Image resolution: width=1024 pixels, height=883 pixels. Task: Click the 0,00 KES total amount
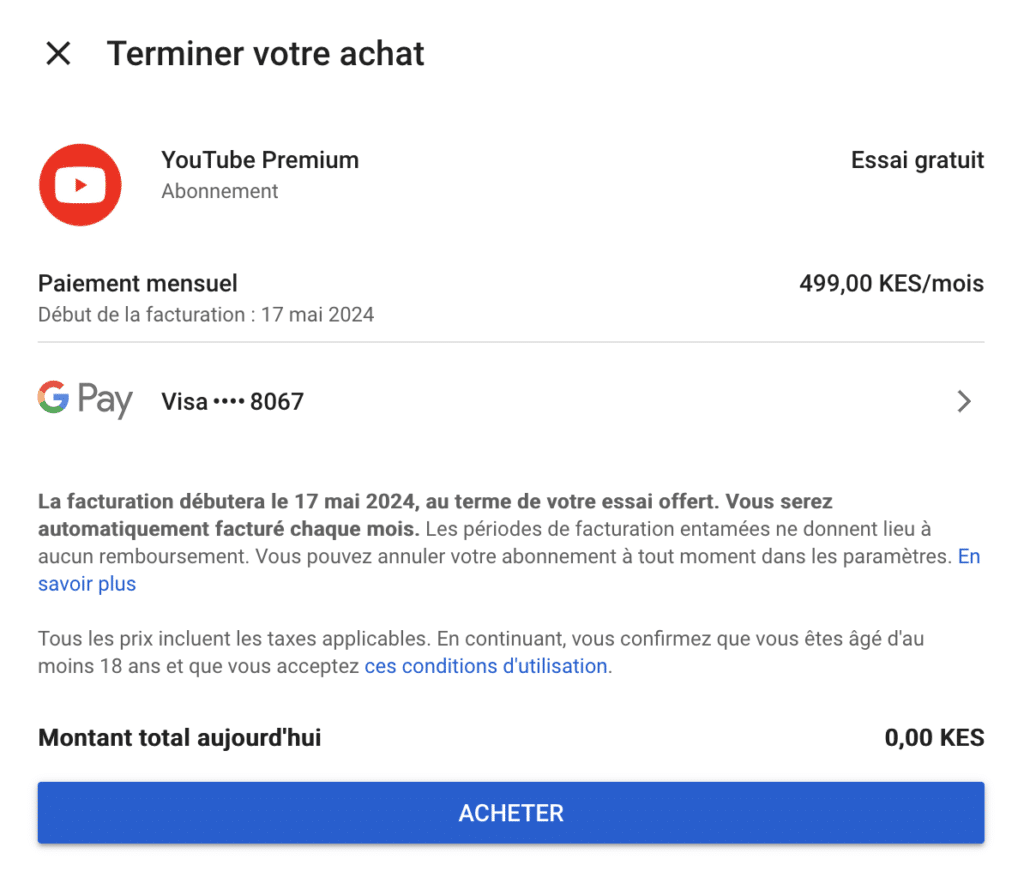[934, 737]
